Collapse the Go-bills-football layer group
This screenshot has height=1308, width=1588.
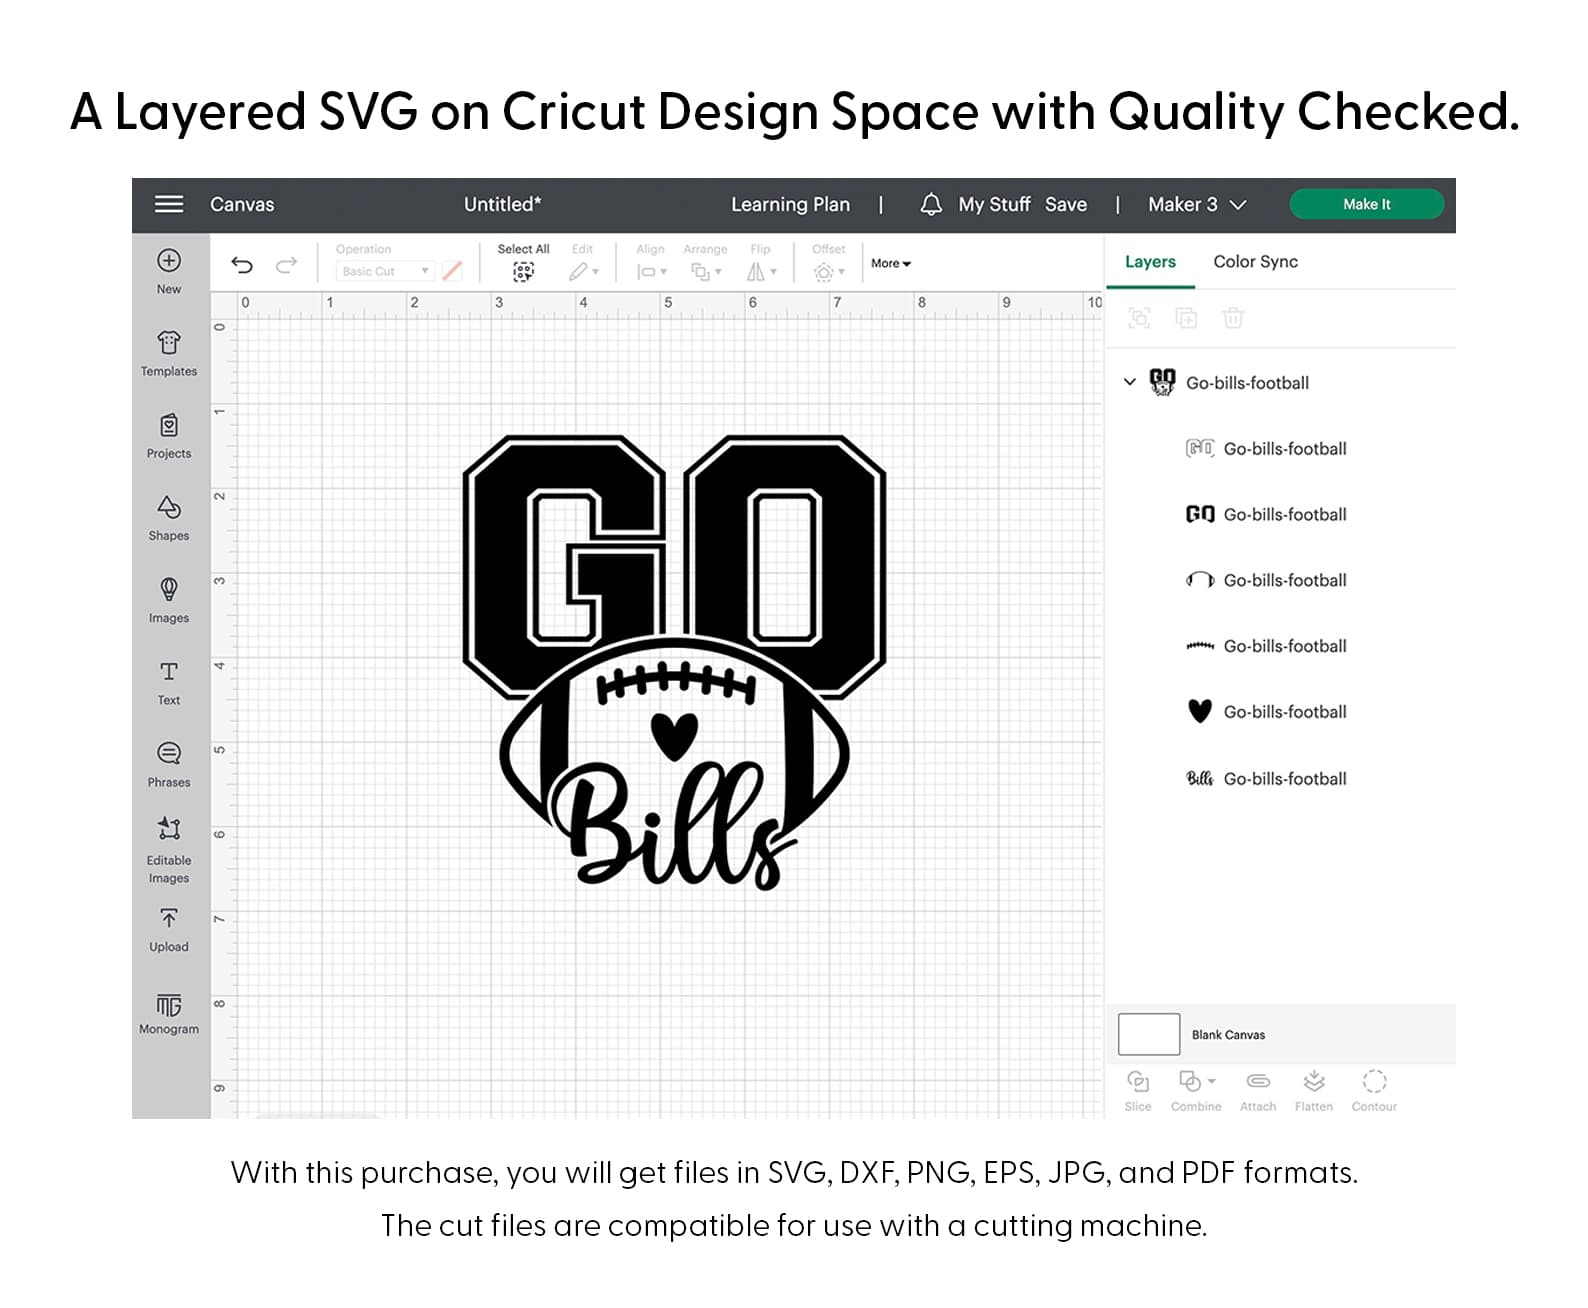[1129, 382]
